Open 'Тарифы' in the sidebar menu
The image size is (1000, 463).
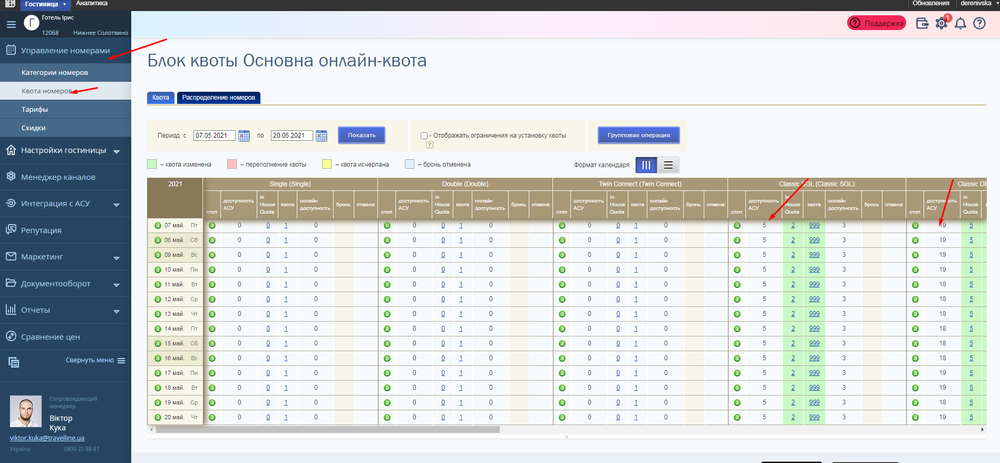pos(36,109)
